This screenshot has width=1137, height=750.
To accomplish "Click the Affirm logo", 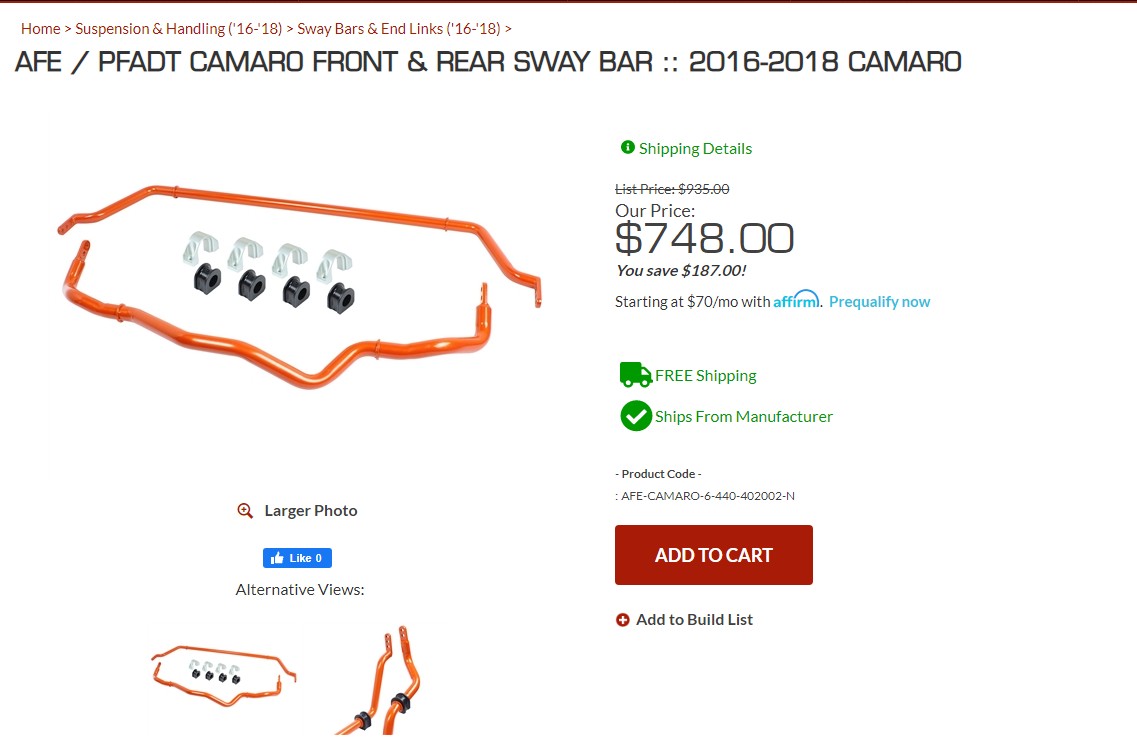I will pyautogui.click(x=796, y=300).
